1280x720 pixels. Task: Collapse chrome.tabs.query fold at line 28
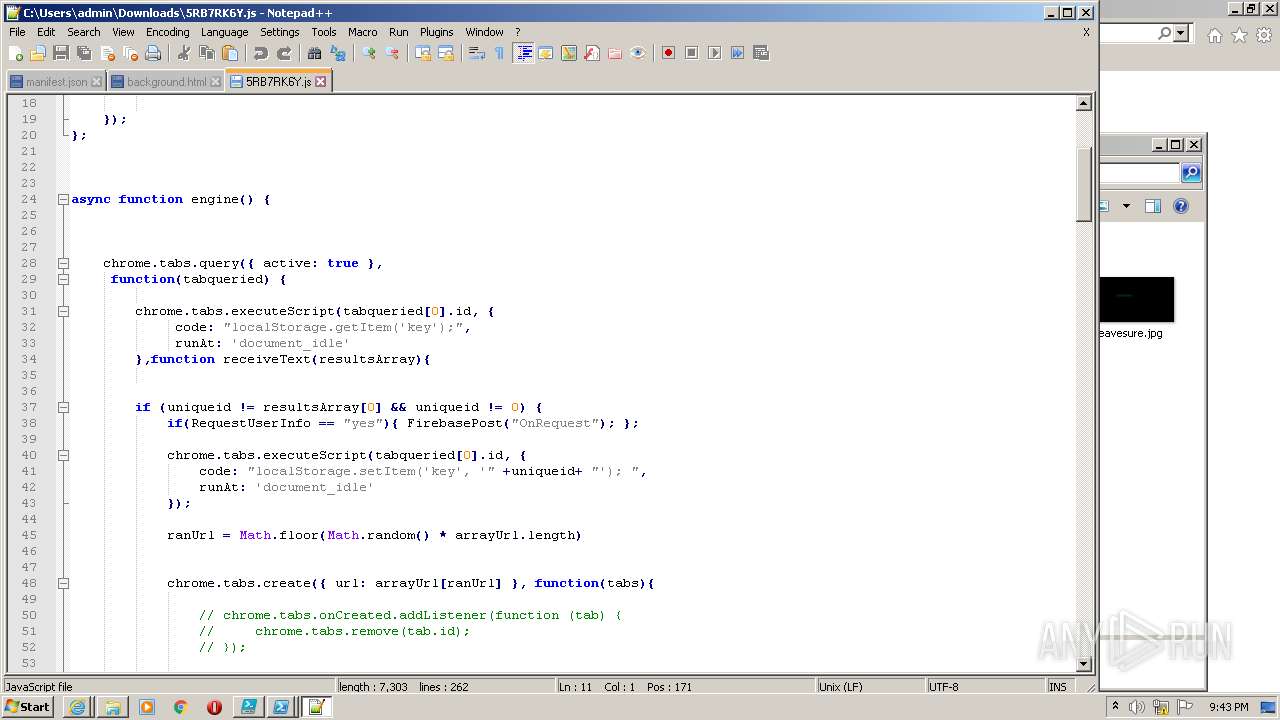[63, 263]
